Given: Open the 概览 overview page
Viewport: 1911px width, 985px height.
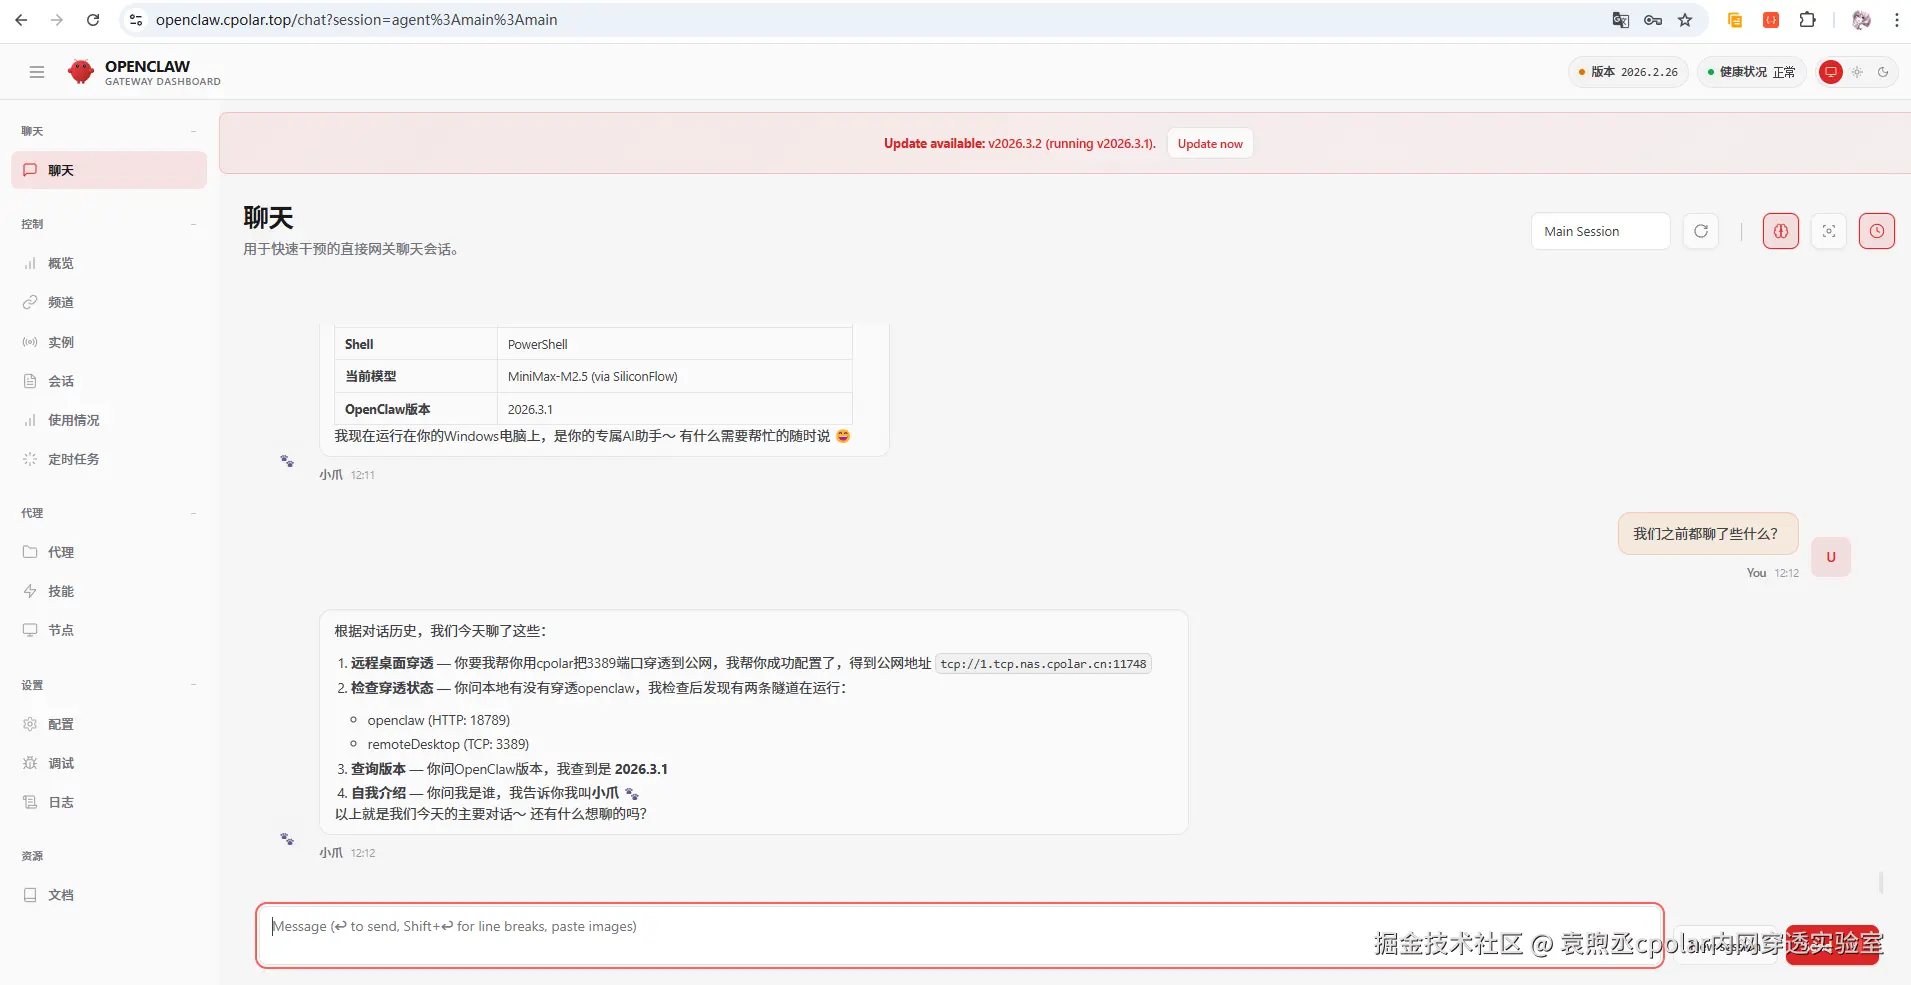Looking at the screenshot, I should 109,263.
